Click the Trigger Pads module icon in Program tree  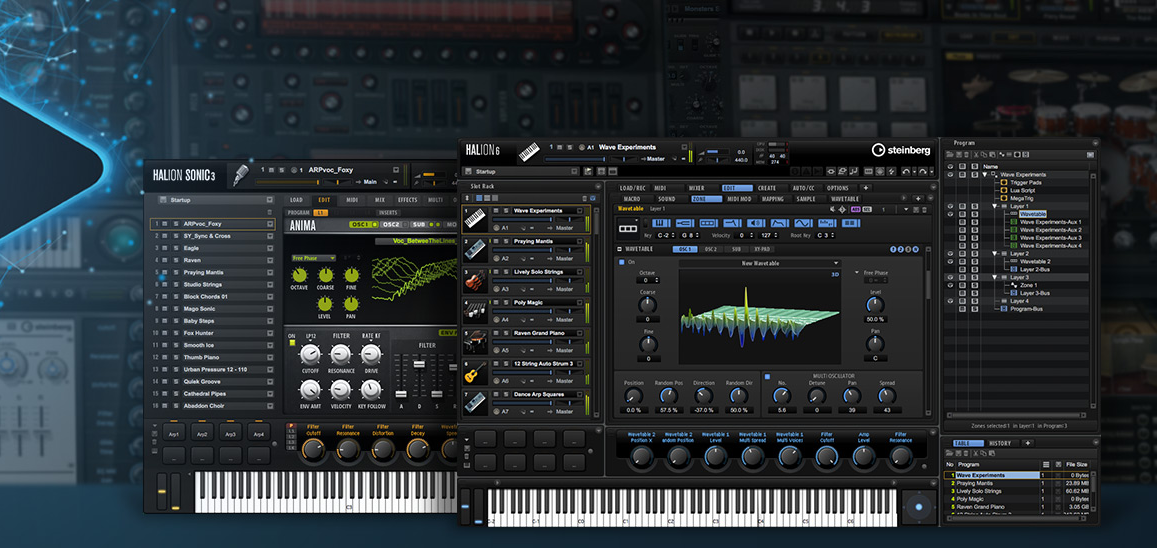tap(1004, 182)
